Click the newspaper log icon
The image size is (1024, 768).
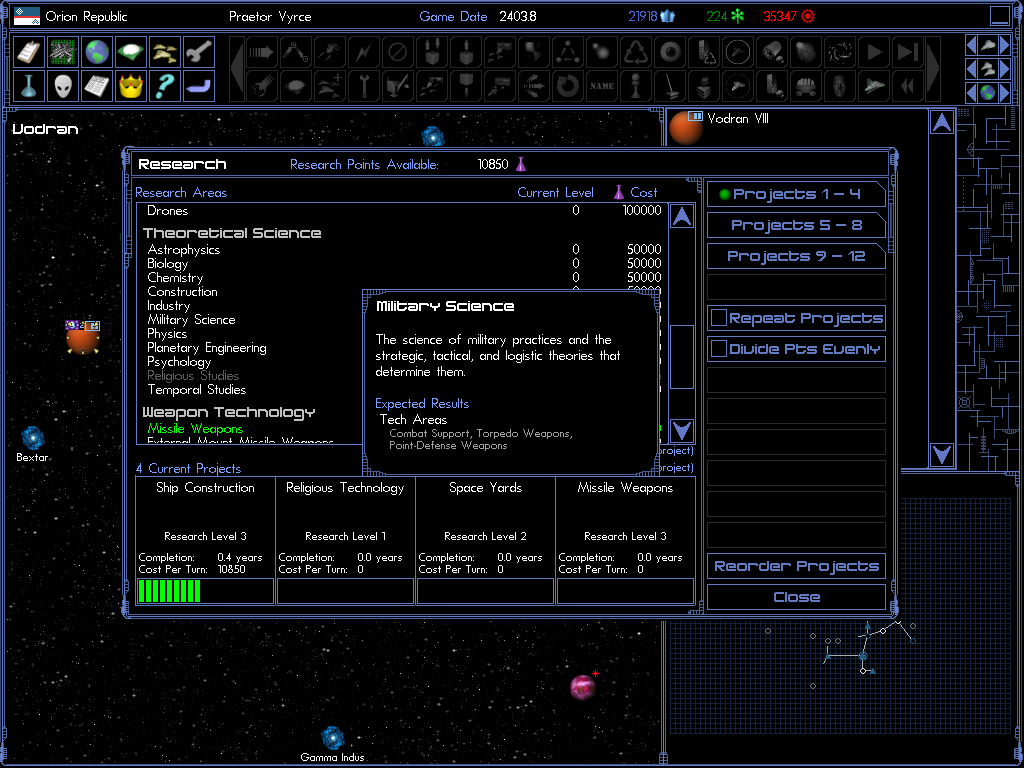coord(96,86)
